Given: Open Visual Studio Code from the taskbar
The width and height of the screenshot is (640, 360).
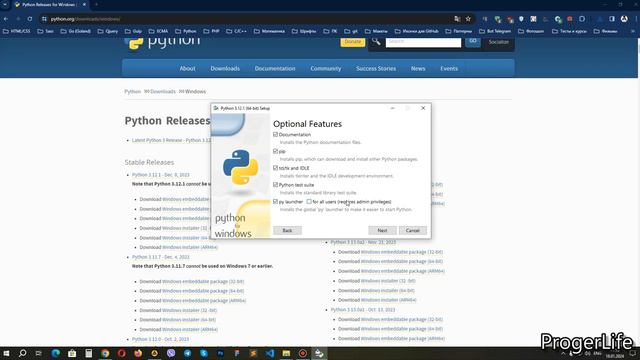Looking at the screenshot, I should [270, 353].
